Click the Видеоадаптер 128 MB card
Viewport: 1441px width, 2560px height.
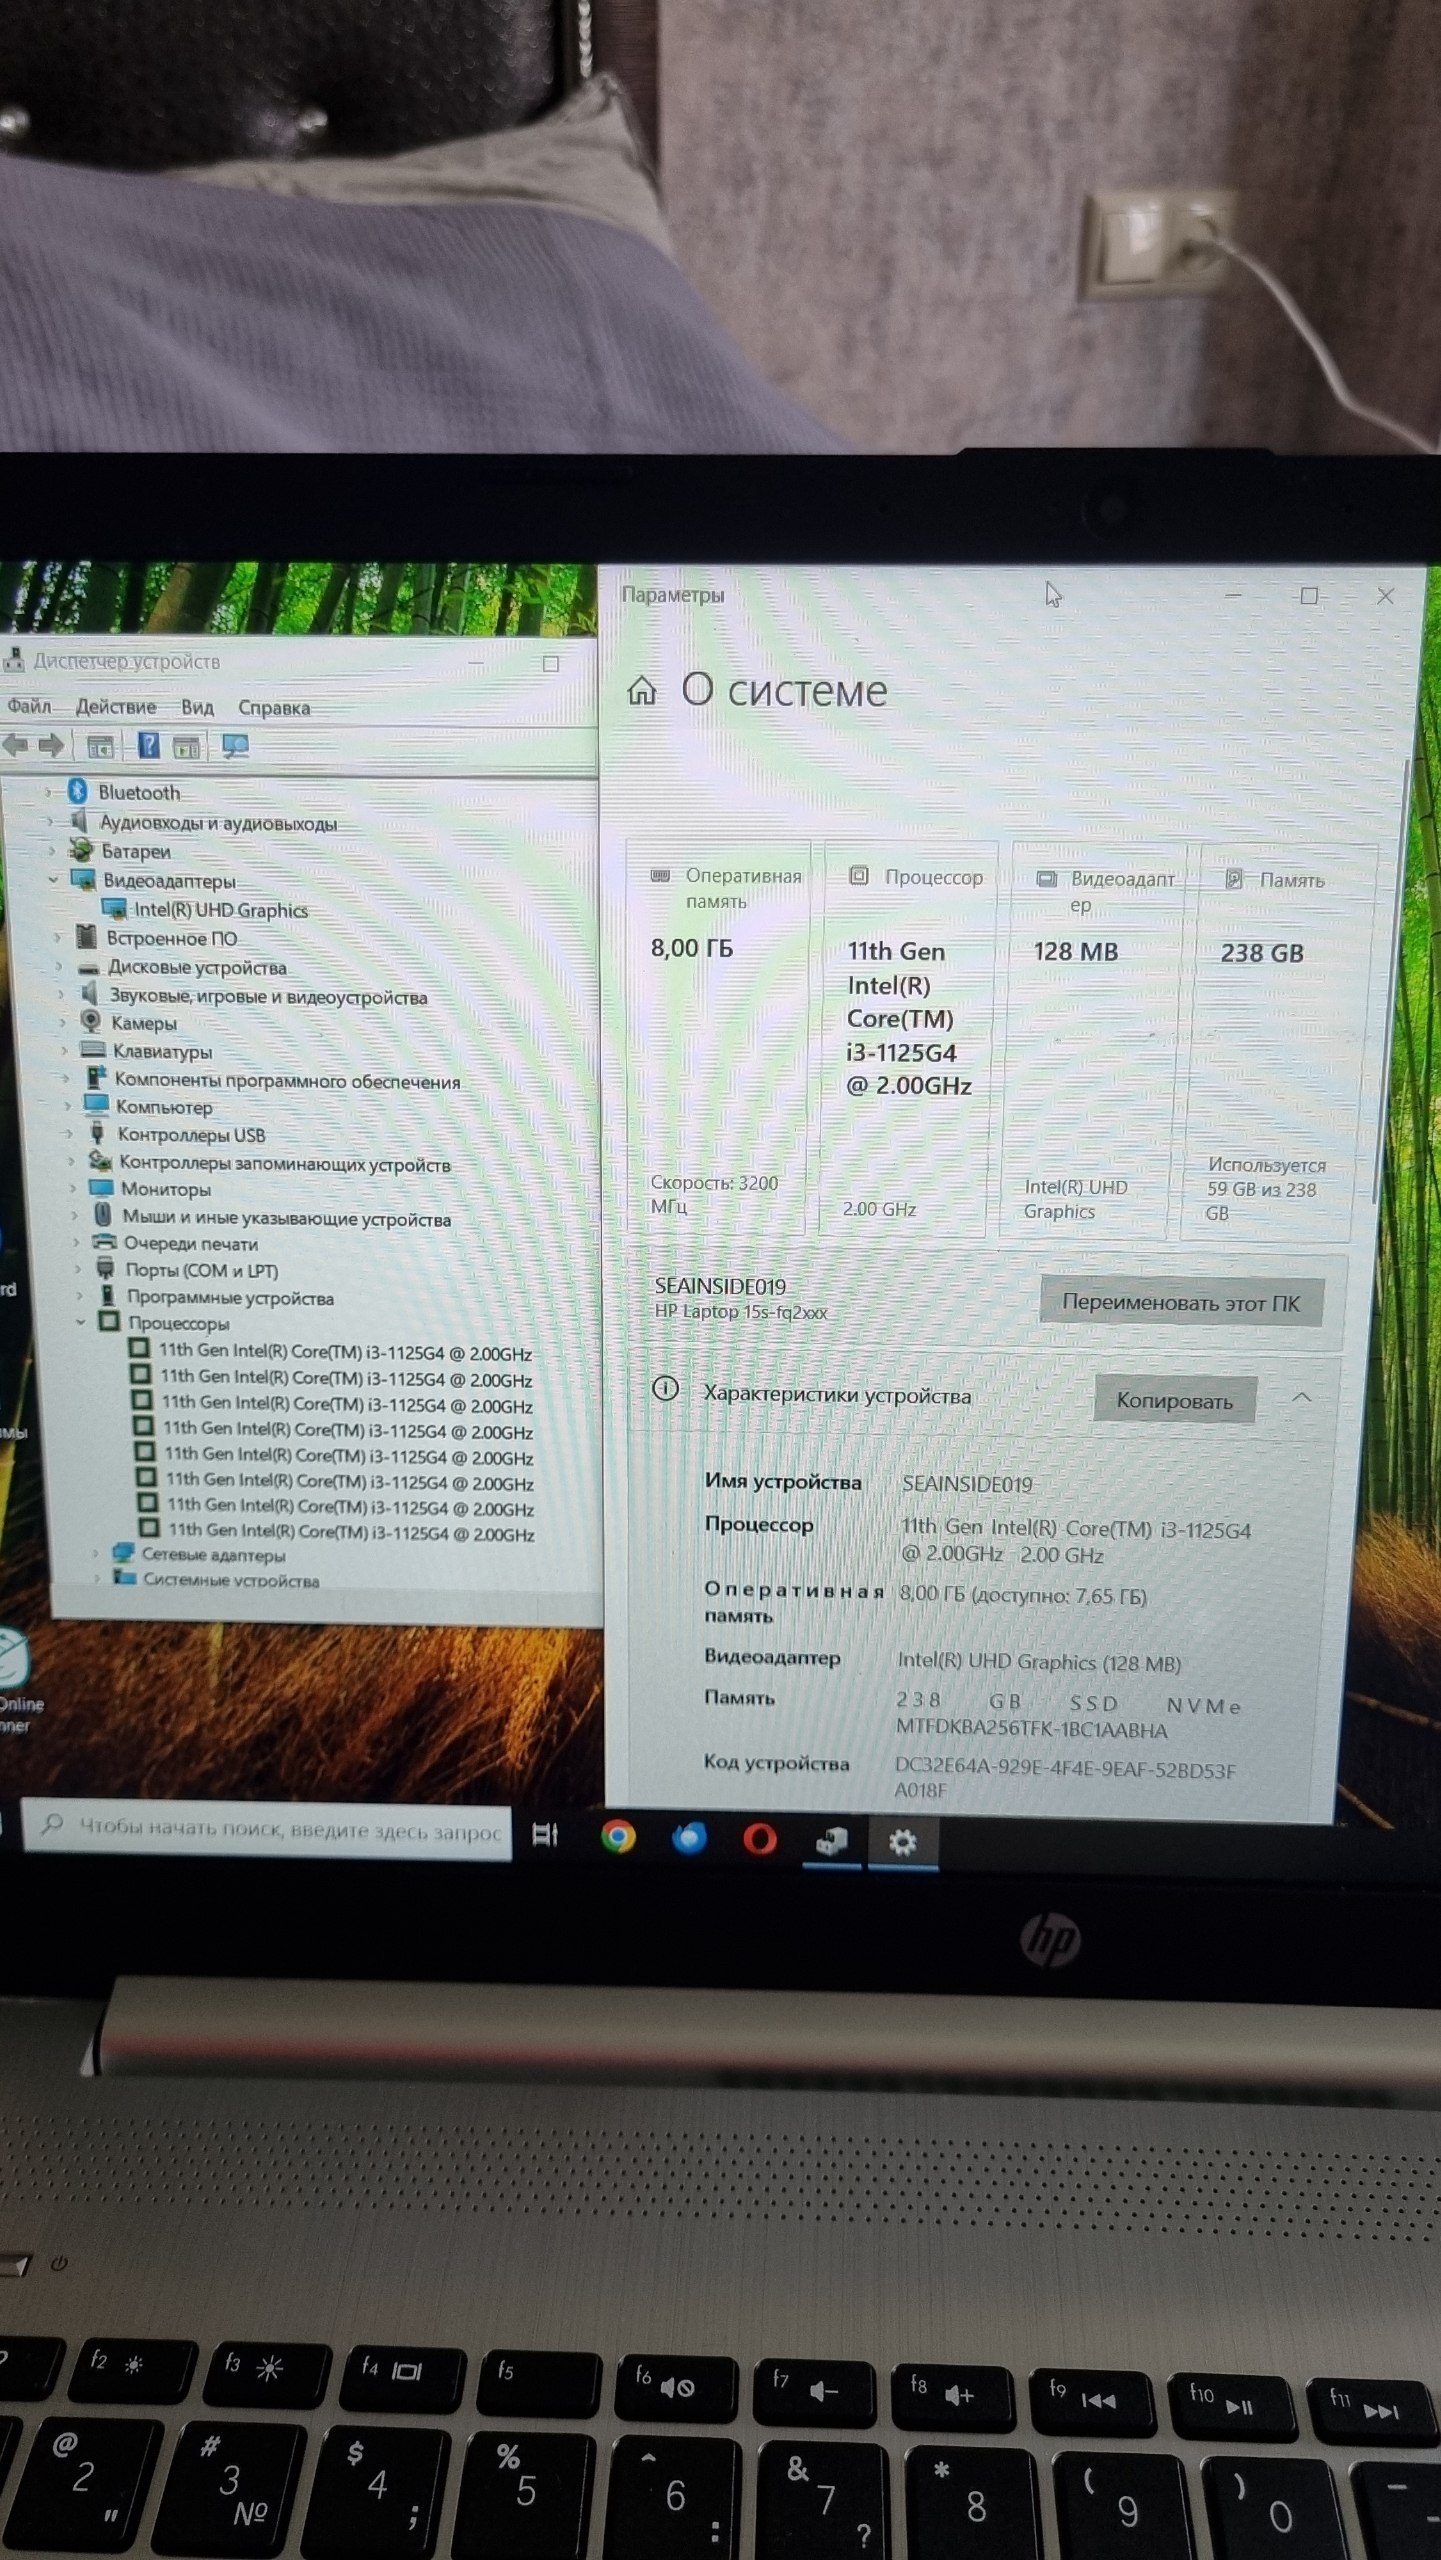[x=1093, y=1043]
